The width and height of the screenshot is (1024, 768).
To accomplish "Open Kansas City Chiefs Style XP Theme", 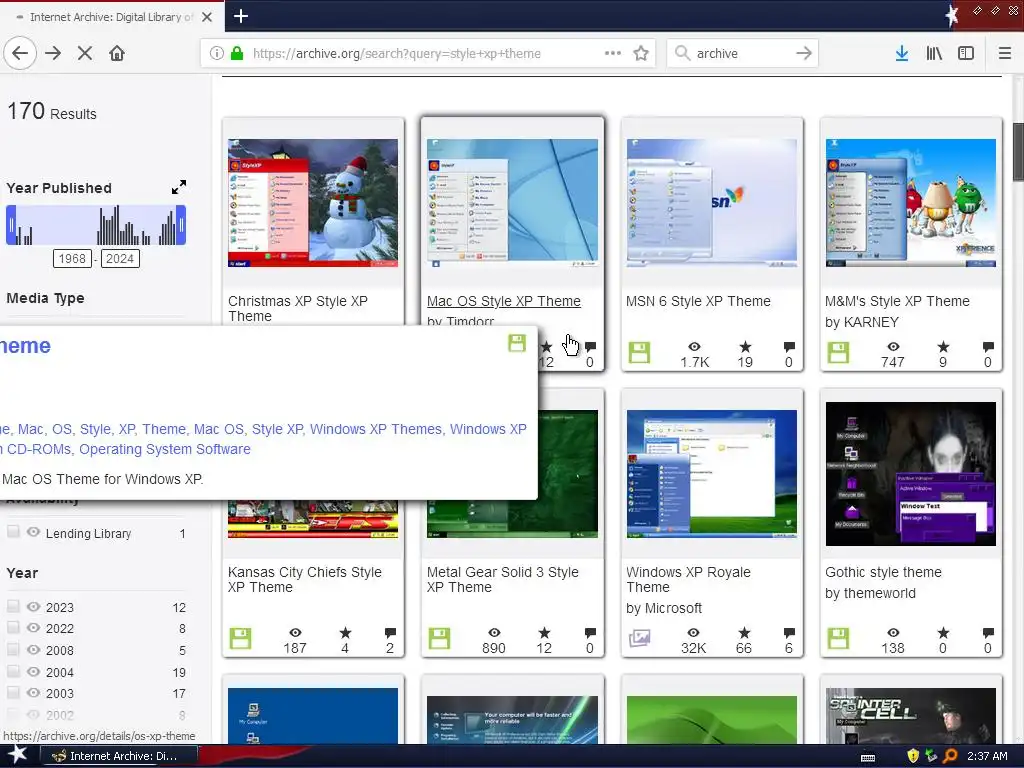I will [x=304, y=579].
